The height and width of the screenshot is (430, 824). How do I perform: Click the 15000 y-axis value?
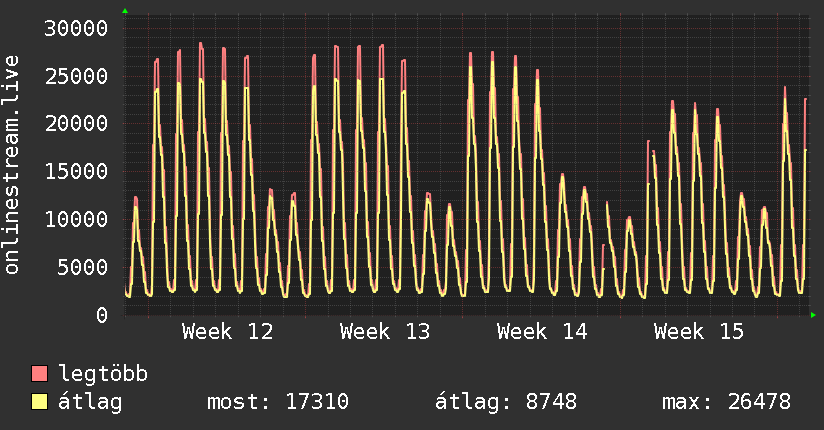click(x=76, y=171)
